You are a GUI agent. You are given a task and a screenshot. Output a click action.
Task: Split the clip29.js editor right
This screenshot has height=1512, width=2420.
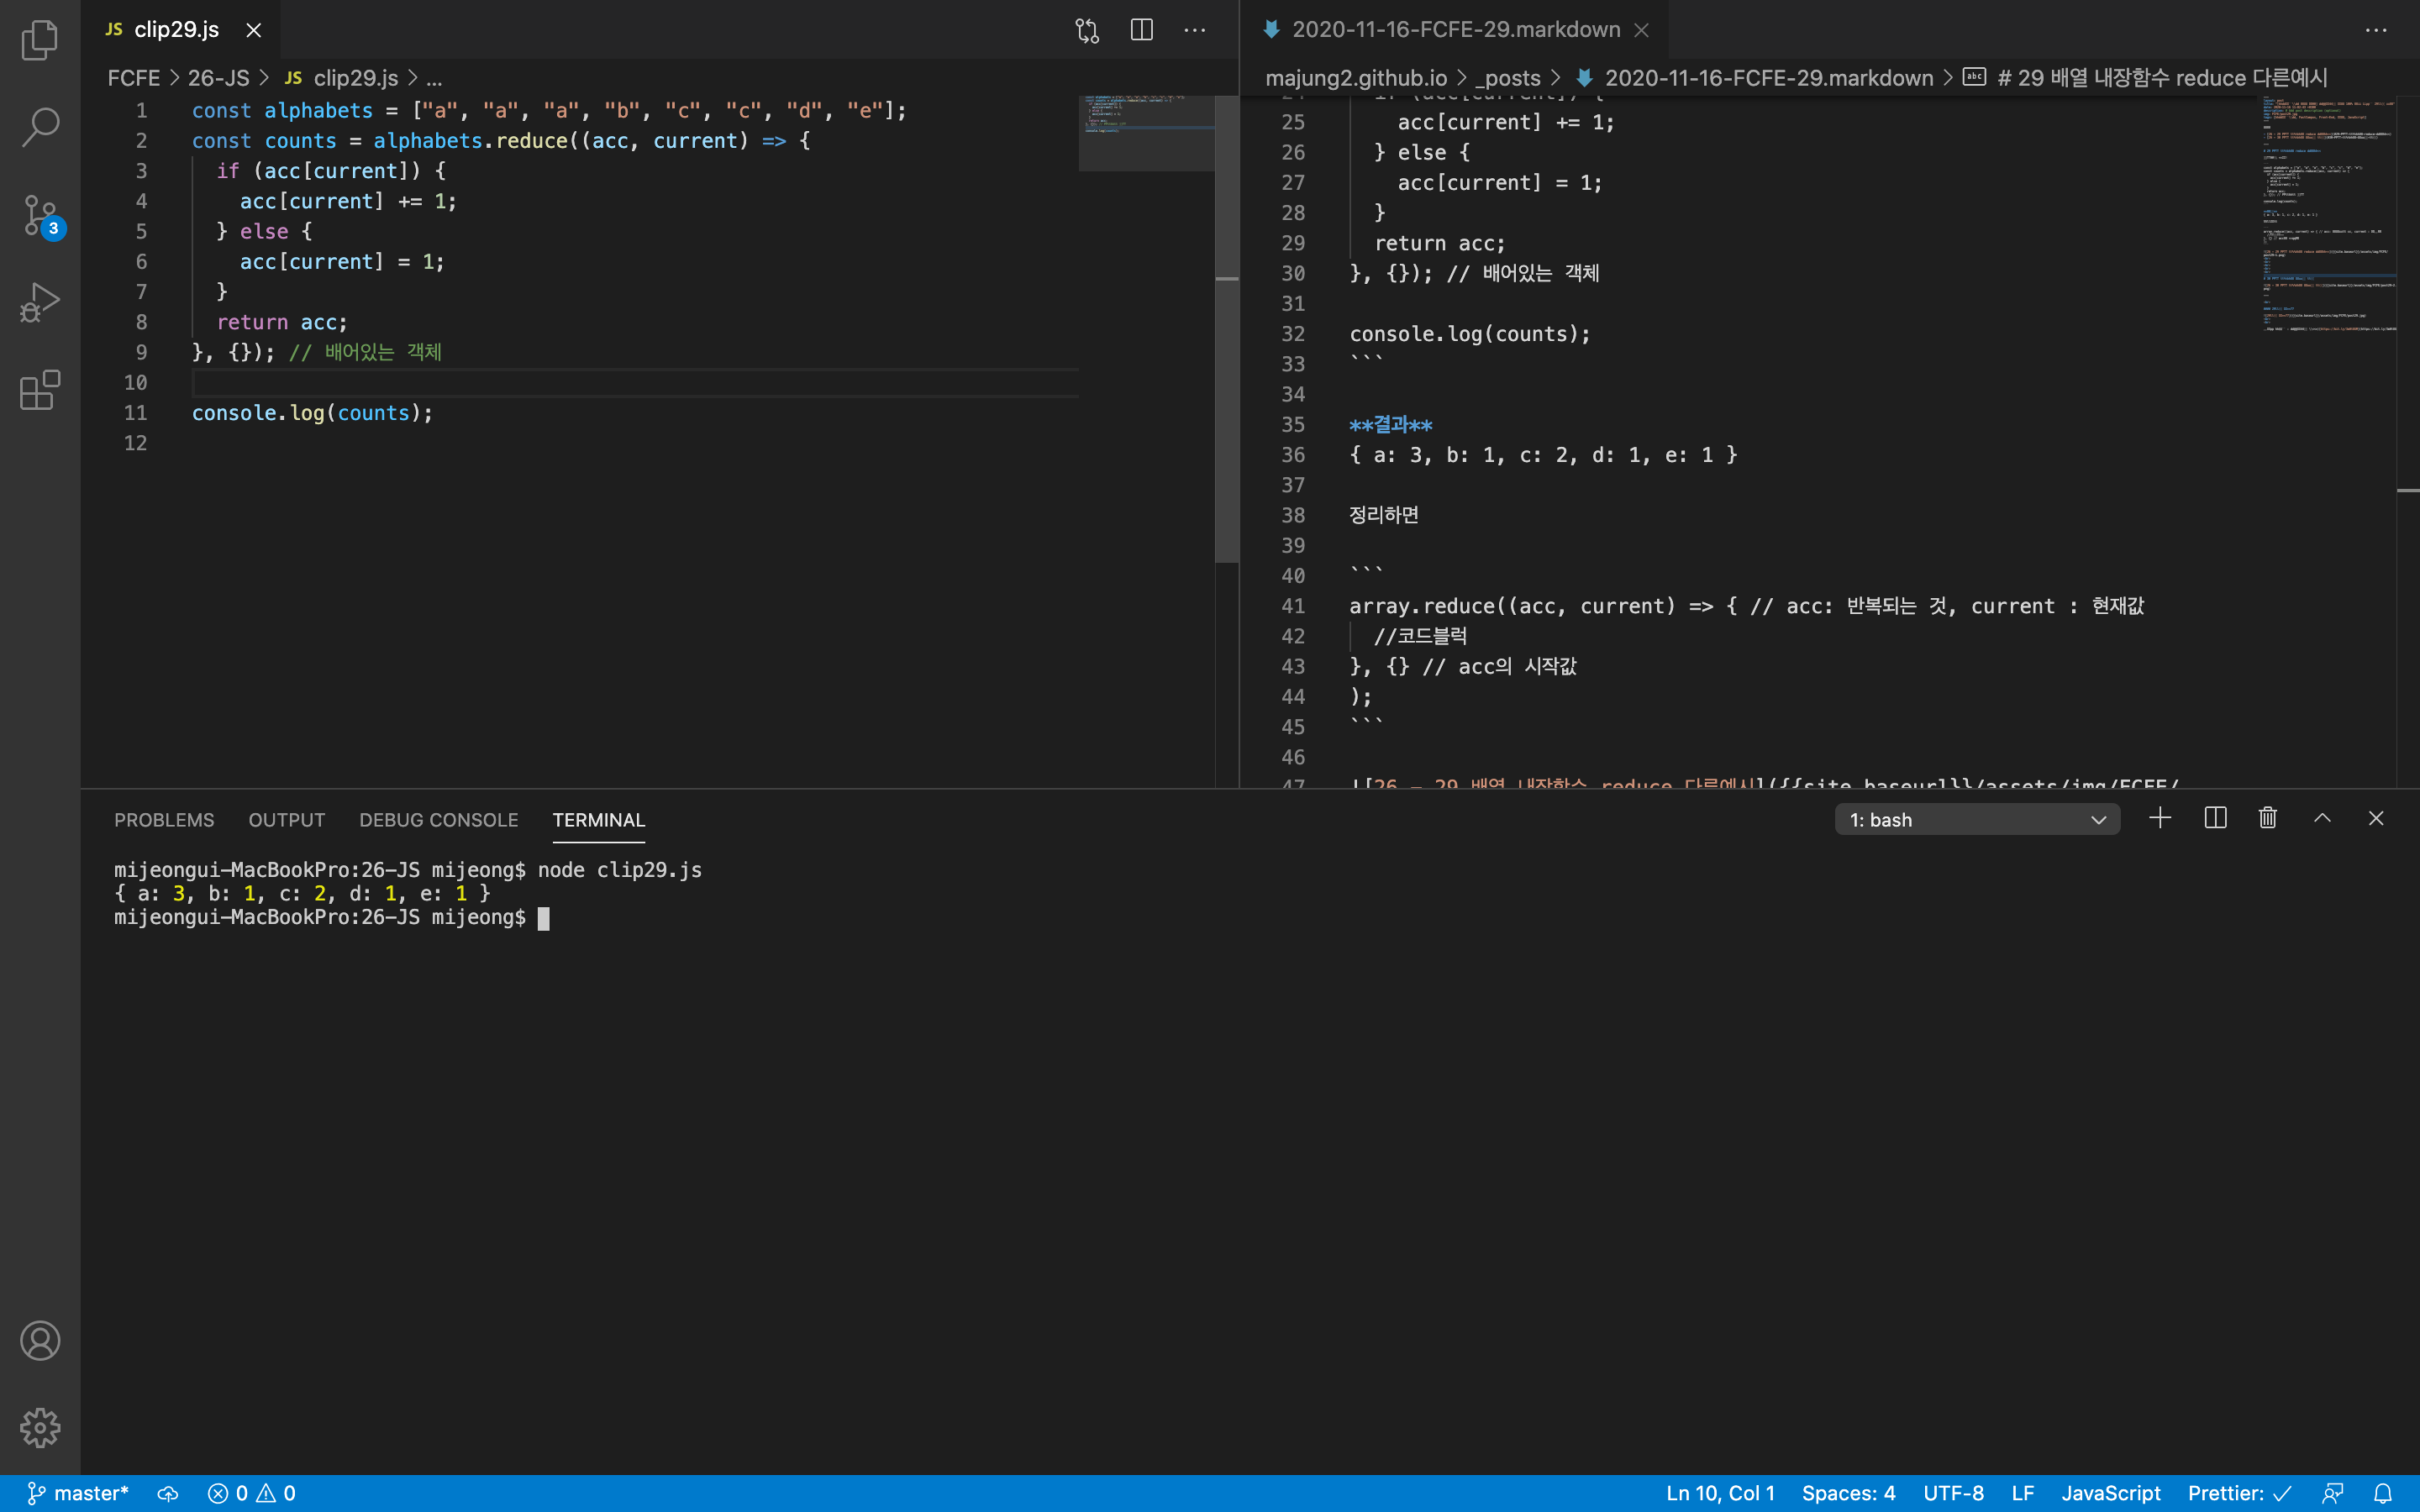[1141, 30]
